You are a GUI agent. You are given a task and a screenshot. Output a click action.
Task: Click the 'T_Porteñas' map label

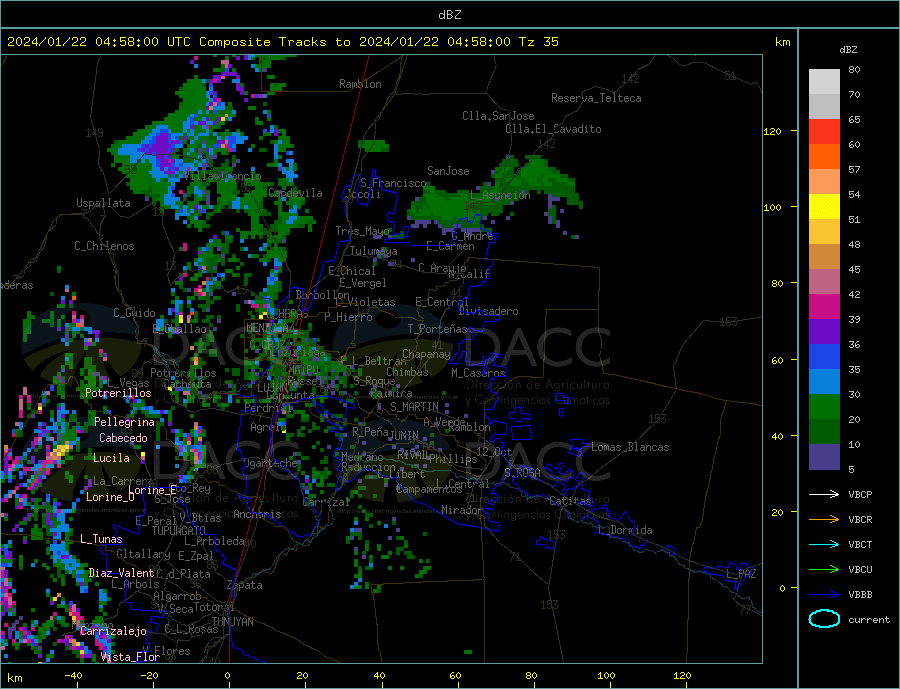pos(437,329)
